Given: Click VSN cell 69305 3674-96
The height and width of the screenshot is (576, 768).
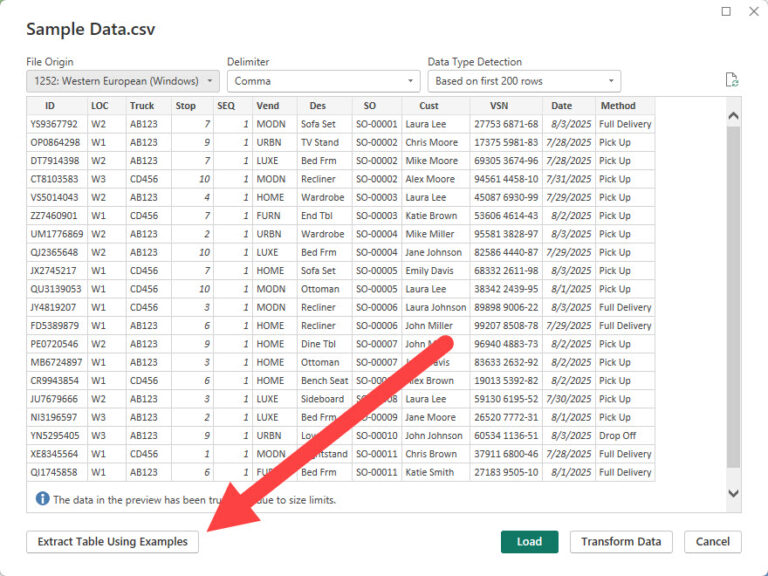Looking at the screenshot, I should tap(506, 161).
